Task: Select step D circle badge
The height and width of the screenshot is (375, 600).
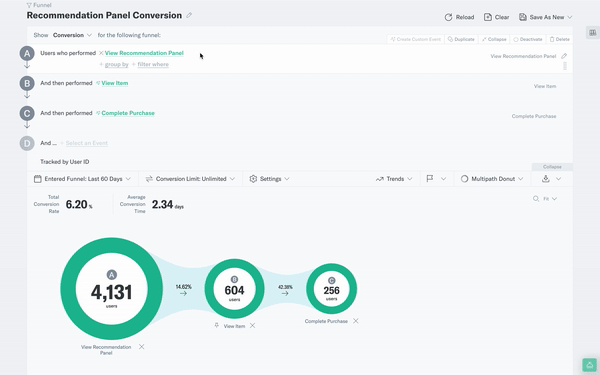Action: (x=27, y=143)
